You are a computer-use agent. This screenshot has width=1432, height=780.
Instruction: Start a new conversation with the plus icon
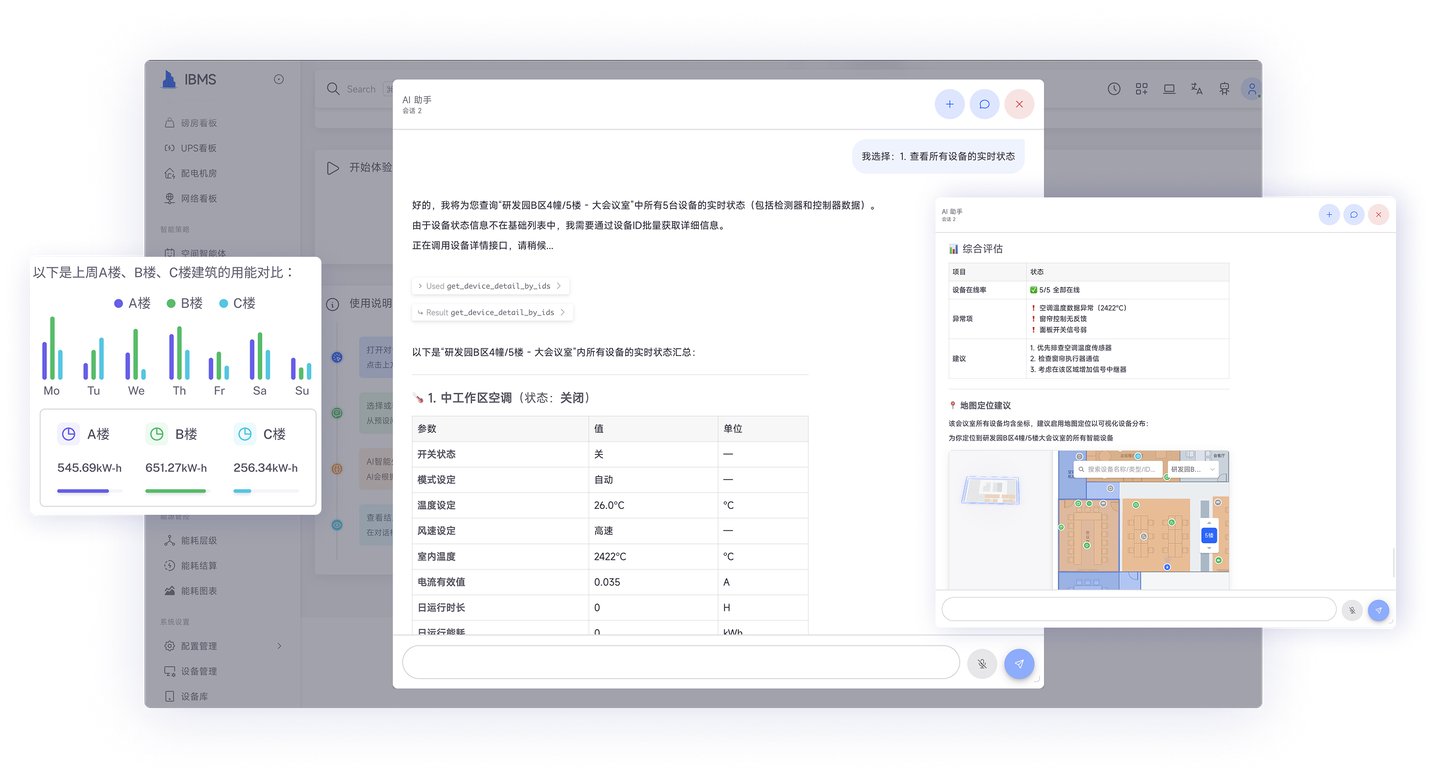click(949, 103)
